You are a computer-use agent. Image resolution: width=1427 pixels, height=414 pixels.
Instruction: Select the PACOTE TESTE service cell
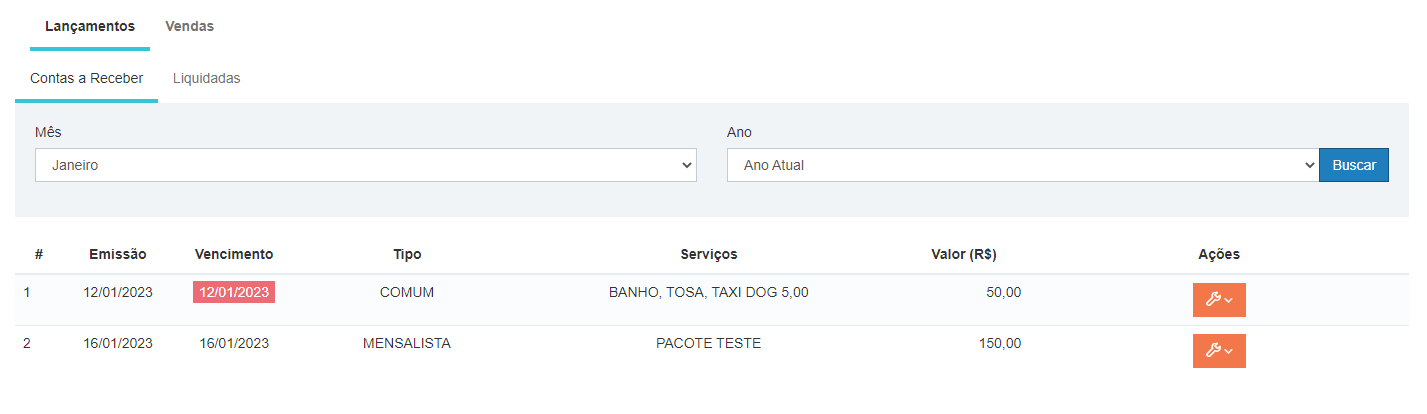pos(708,343)
